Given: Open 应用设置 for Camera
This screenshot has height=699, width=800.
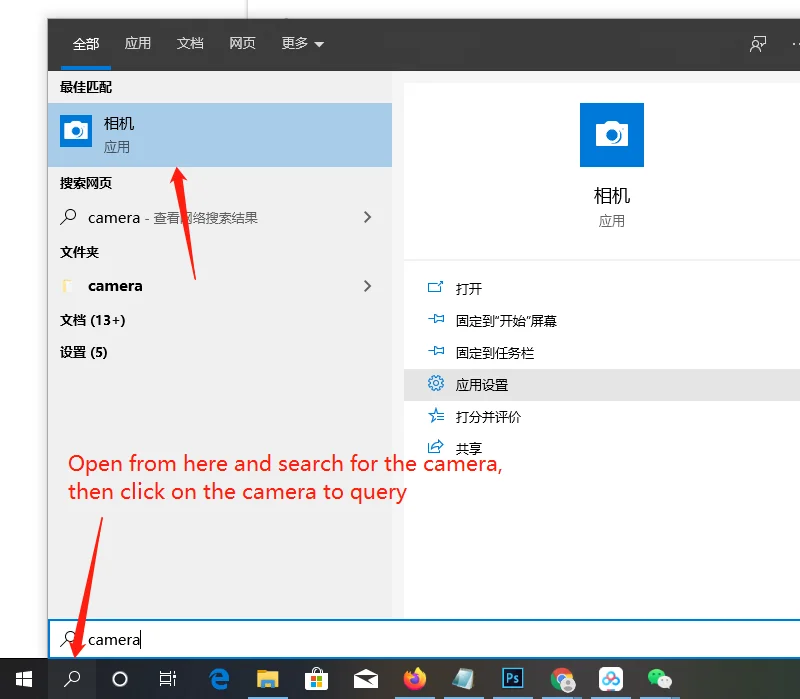Looking at the screenshot, I should [x=602, y=385].
